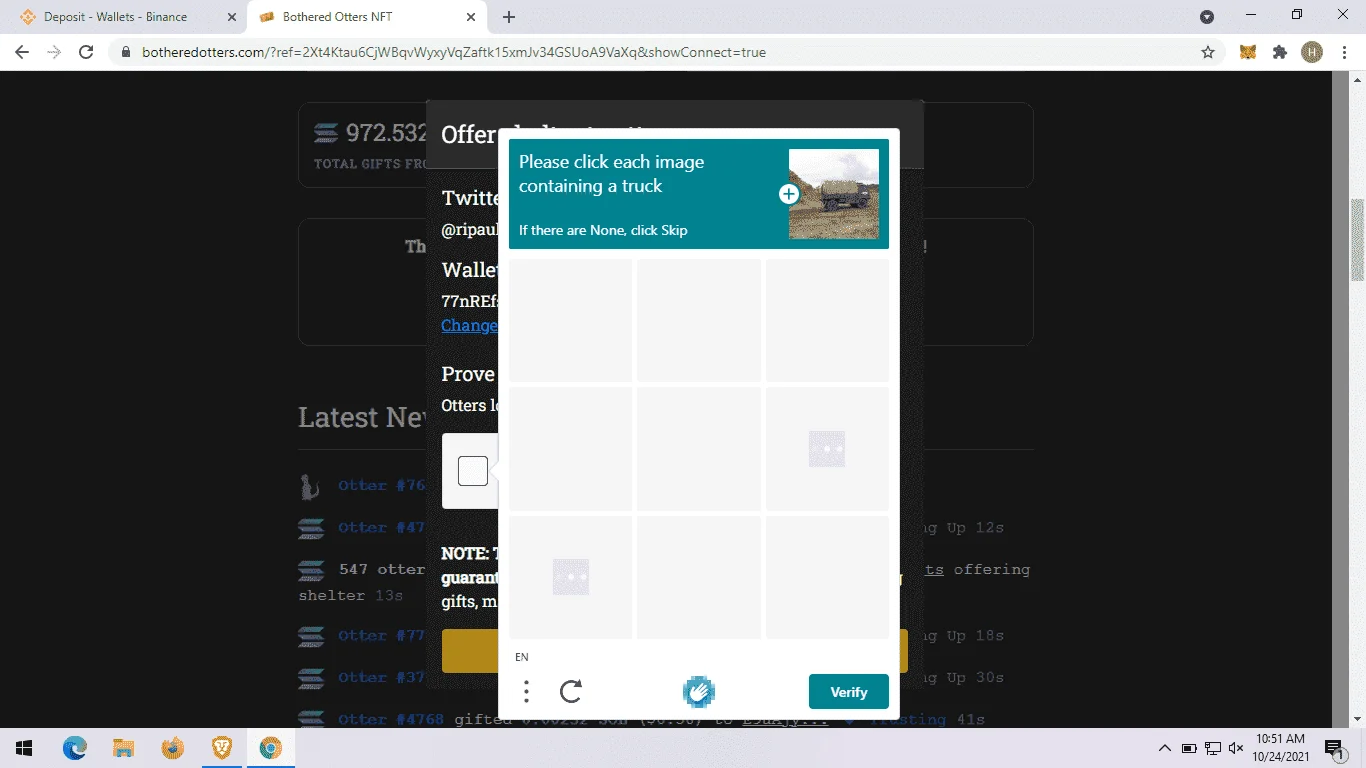Open network settings from tray

click(x=1212, y=748)
